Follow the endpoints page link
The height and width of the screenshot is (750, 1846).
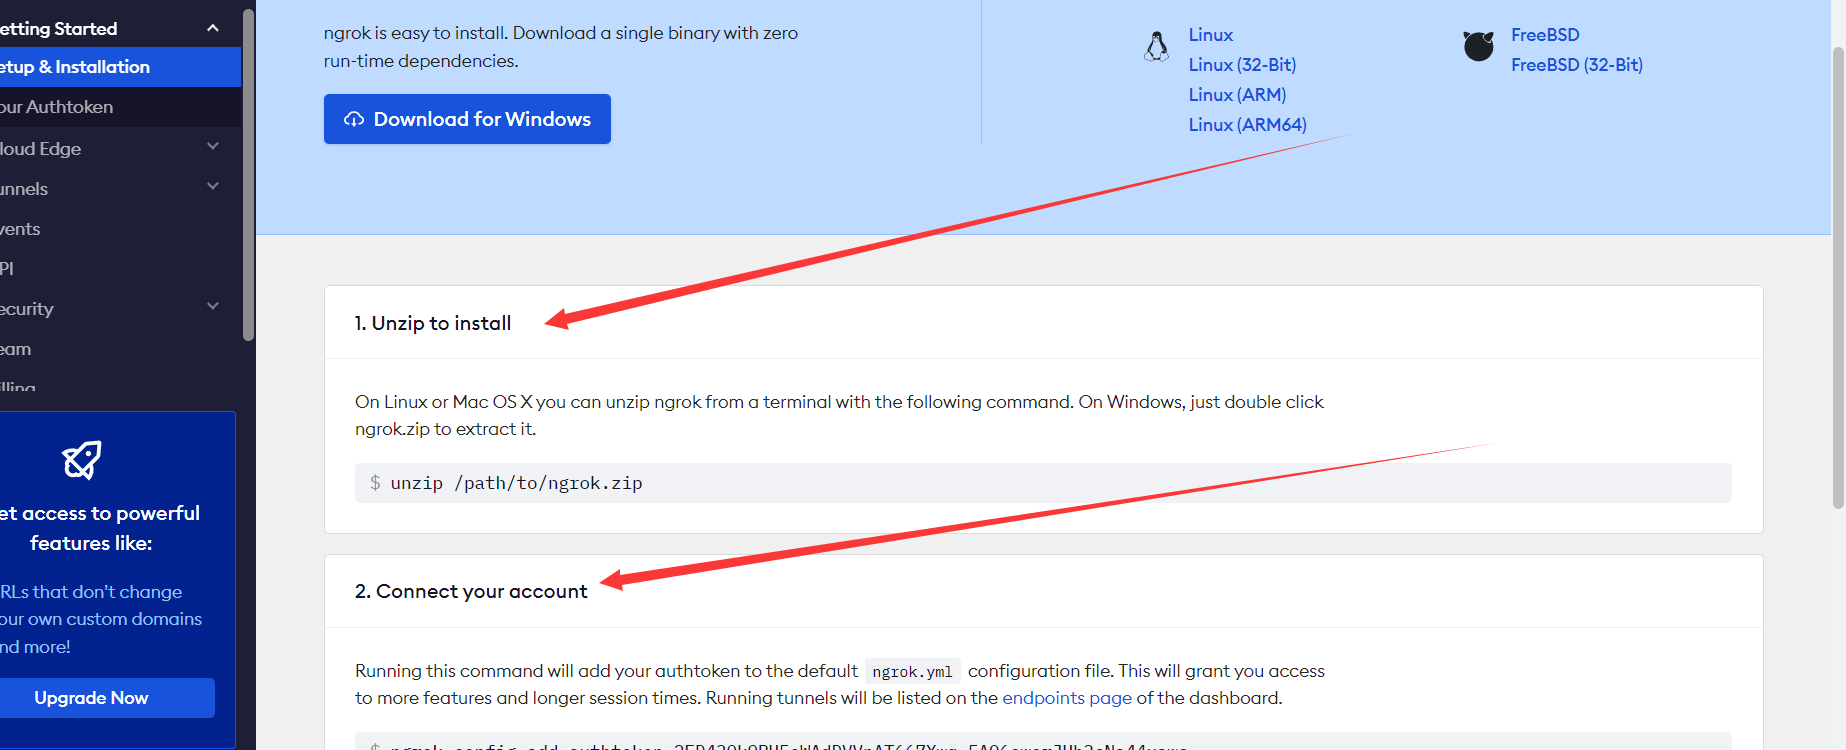point(1066,698)
